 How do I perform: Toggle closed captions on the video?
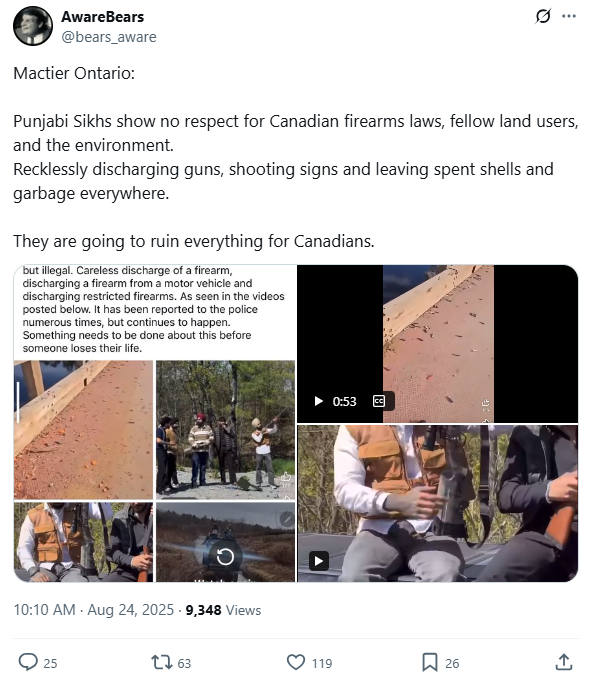click(x=379, y=401)
